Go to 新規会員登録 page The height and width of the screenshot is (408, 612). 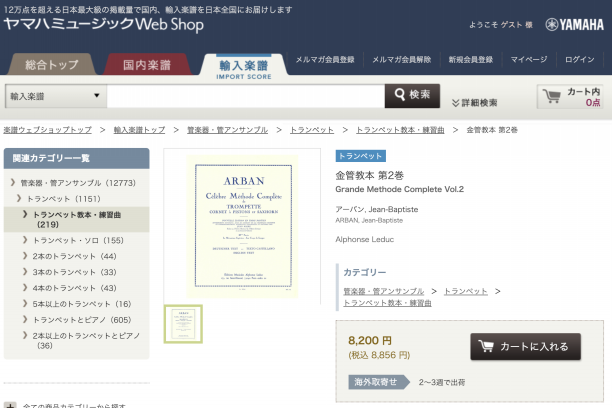(471, 59)
